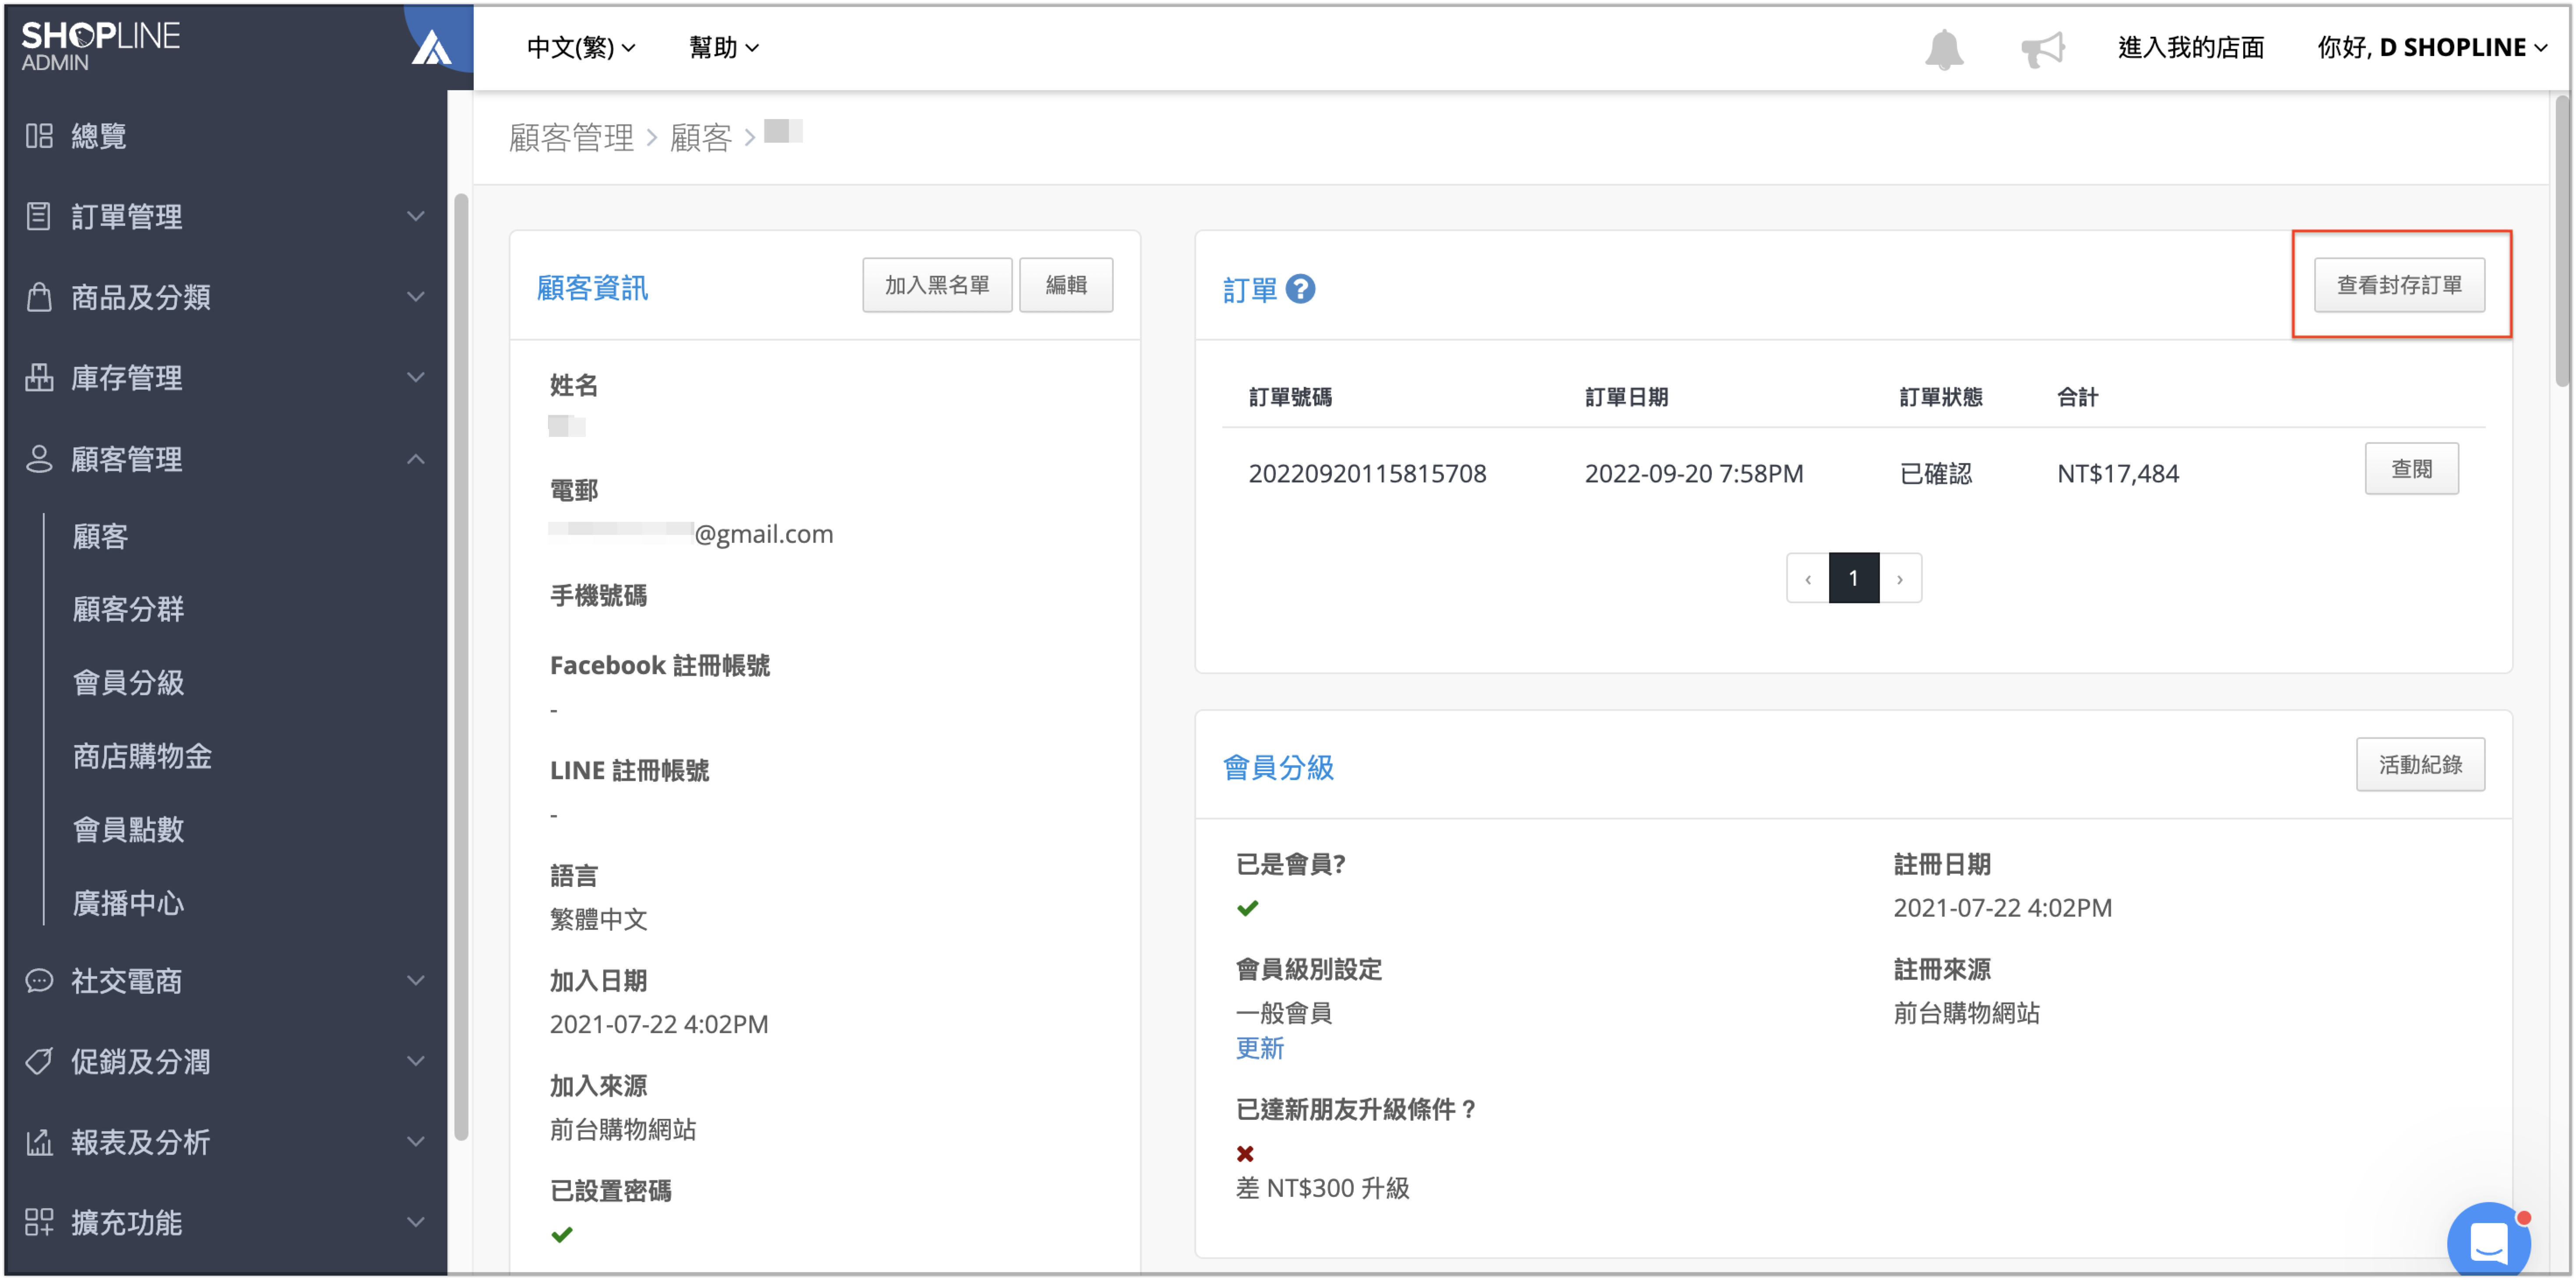2576x1280 pixels.
Task: Click the 編輯 button in 顧客資訊
Action: point(1066,285)
